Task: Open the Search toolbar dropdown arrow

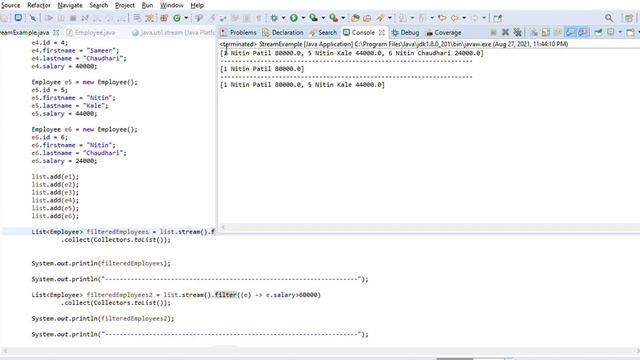Action: [390, 18]
